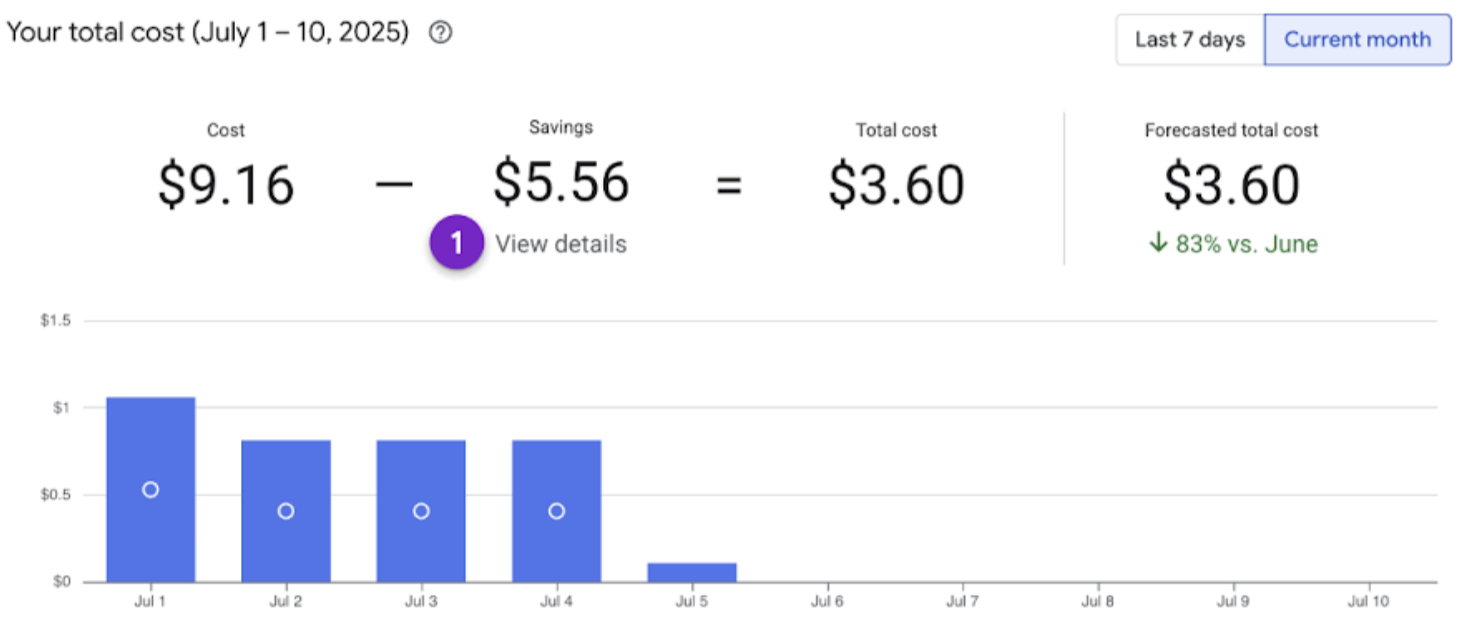Click the small Jul 5 cost bar
The height and width of the screenshot is (629, 1467).
690,570
